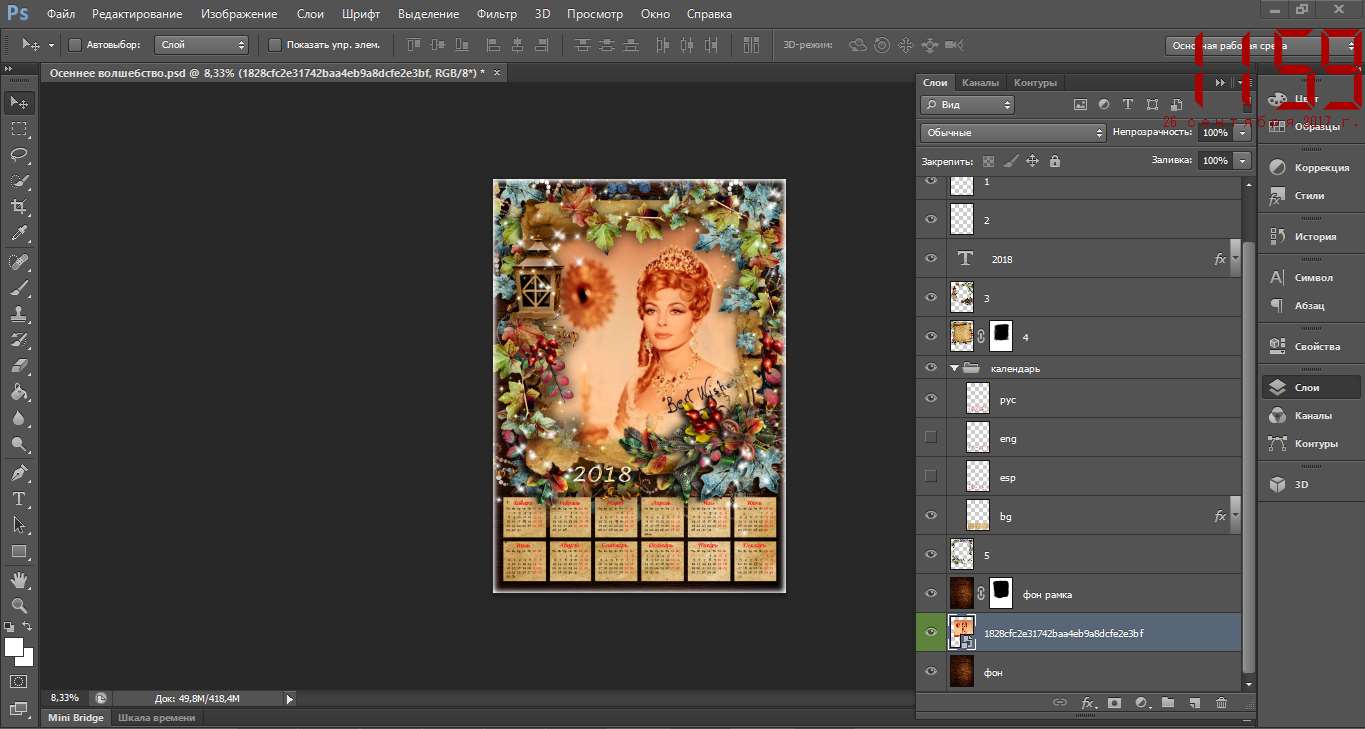Open the Вид layer filter dropdown
This screenshot has height=729, width=1365.
coord(966,104)
